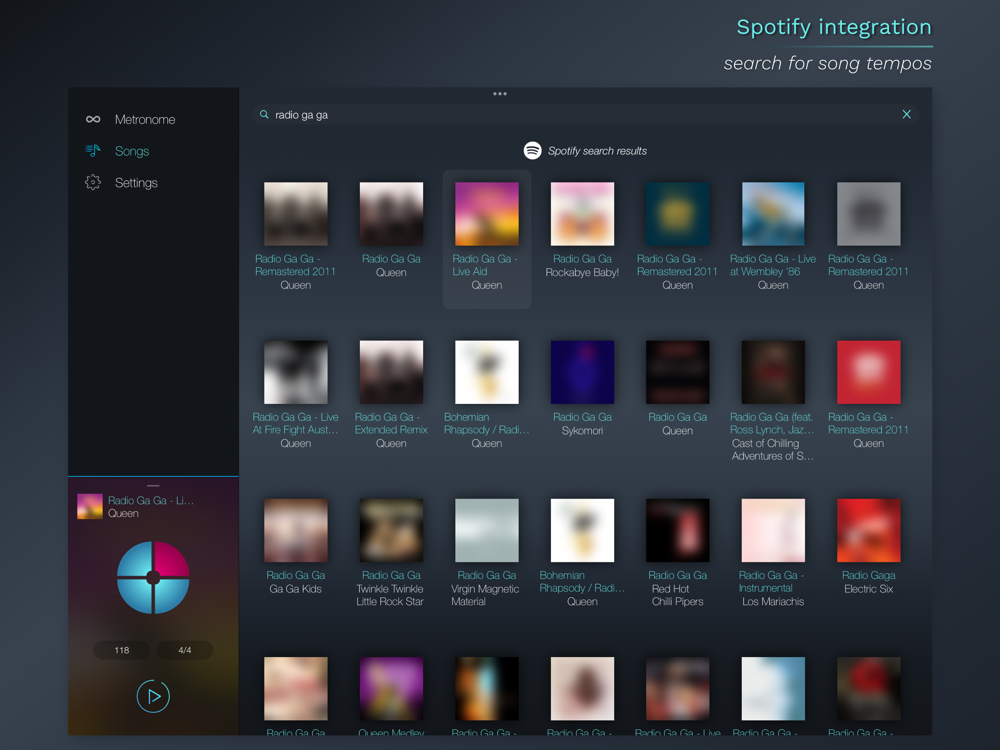Select the Sykomori album cover

[582, 372]
